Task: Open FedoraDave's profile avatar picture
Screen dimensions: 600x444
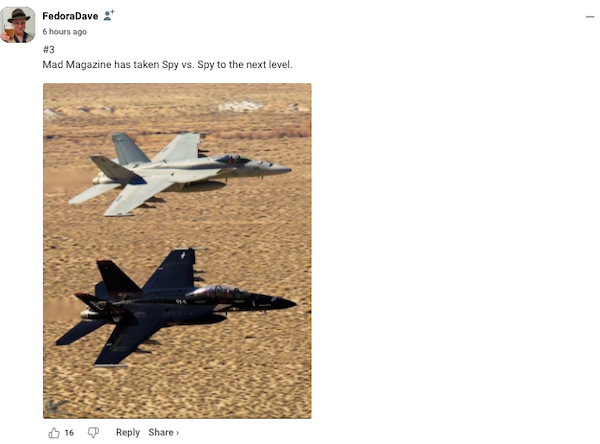Action: [18, 24]
